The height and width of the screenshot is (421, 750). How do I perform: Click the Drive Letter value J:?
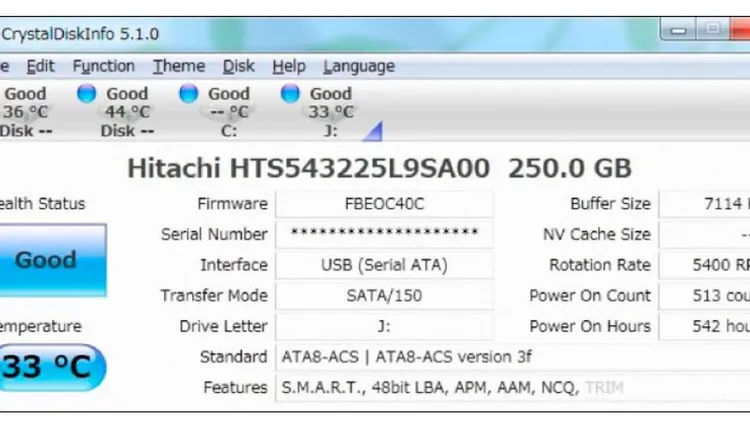point(385,326)
